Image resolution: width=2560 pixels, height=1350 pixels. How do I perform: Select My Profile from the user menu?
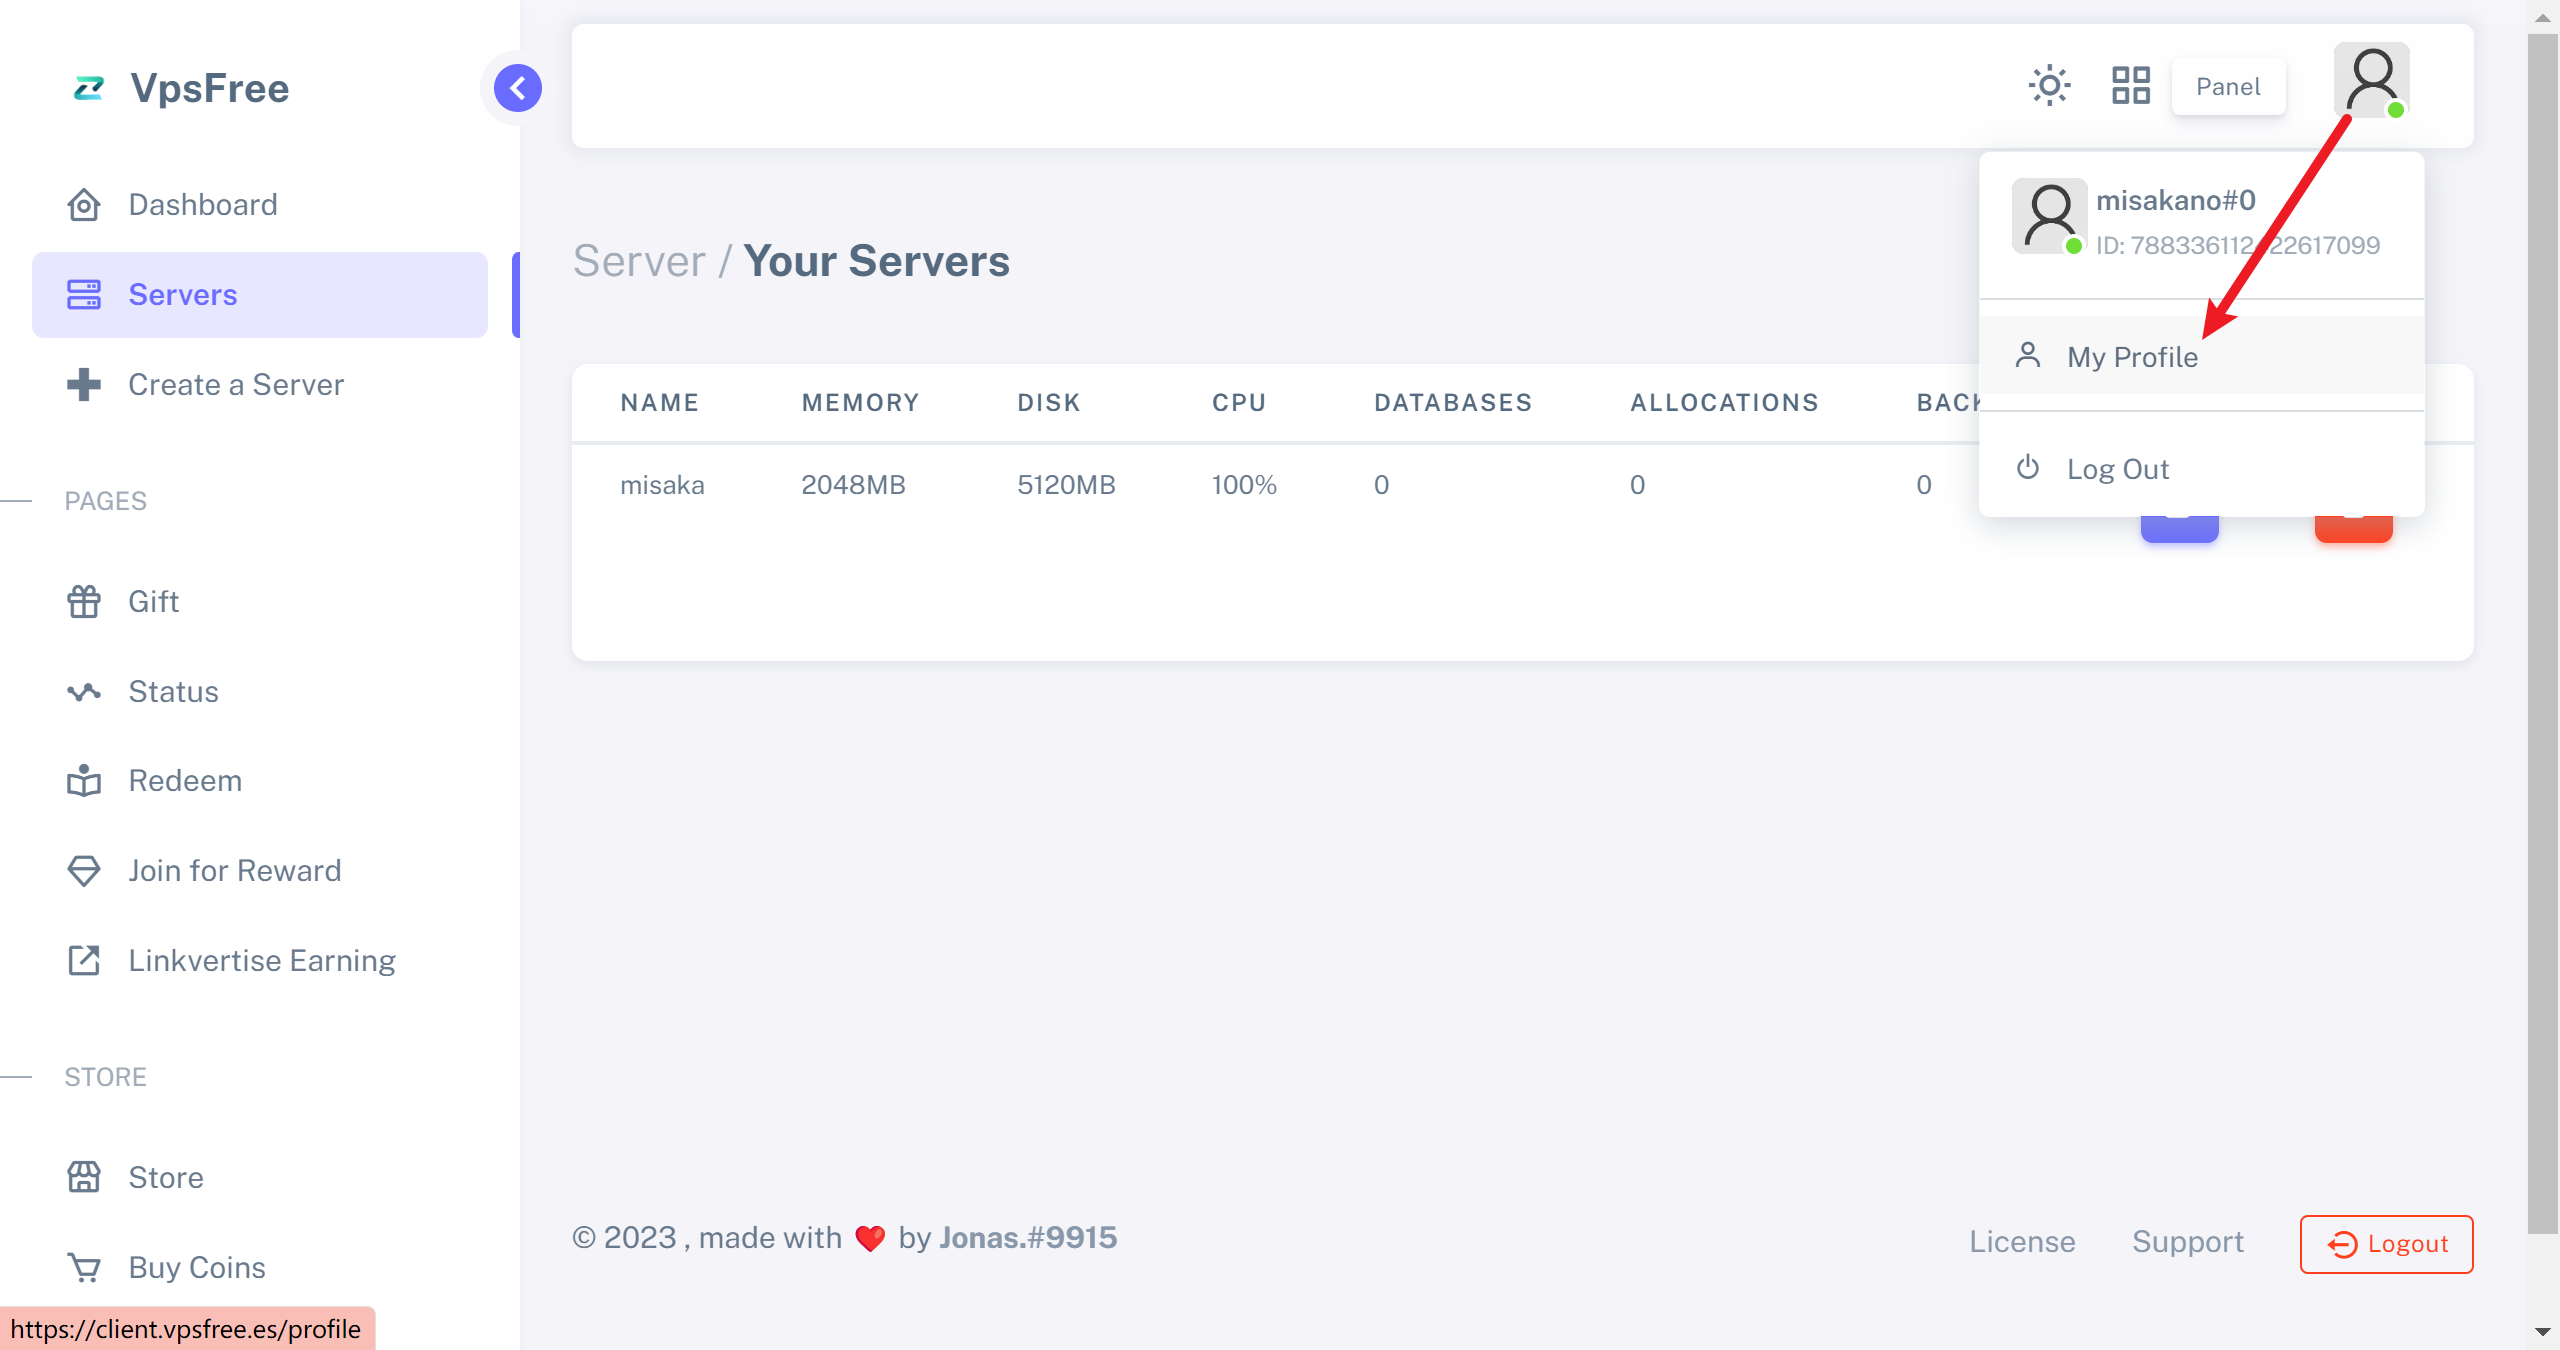pyautogui.click(x=2131, y=357)
